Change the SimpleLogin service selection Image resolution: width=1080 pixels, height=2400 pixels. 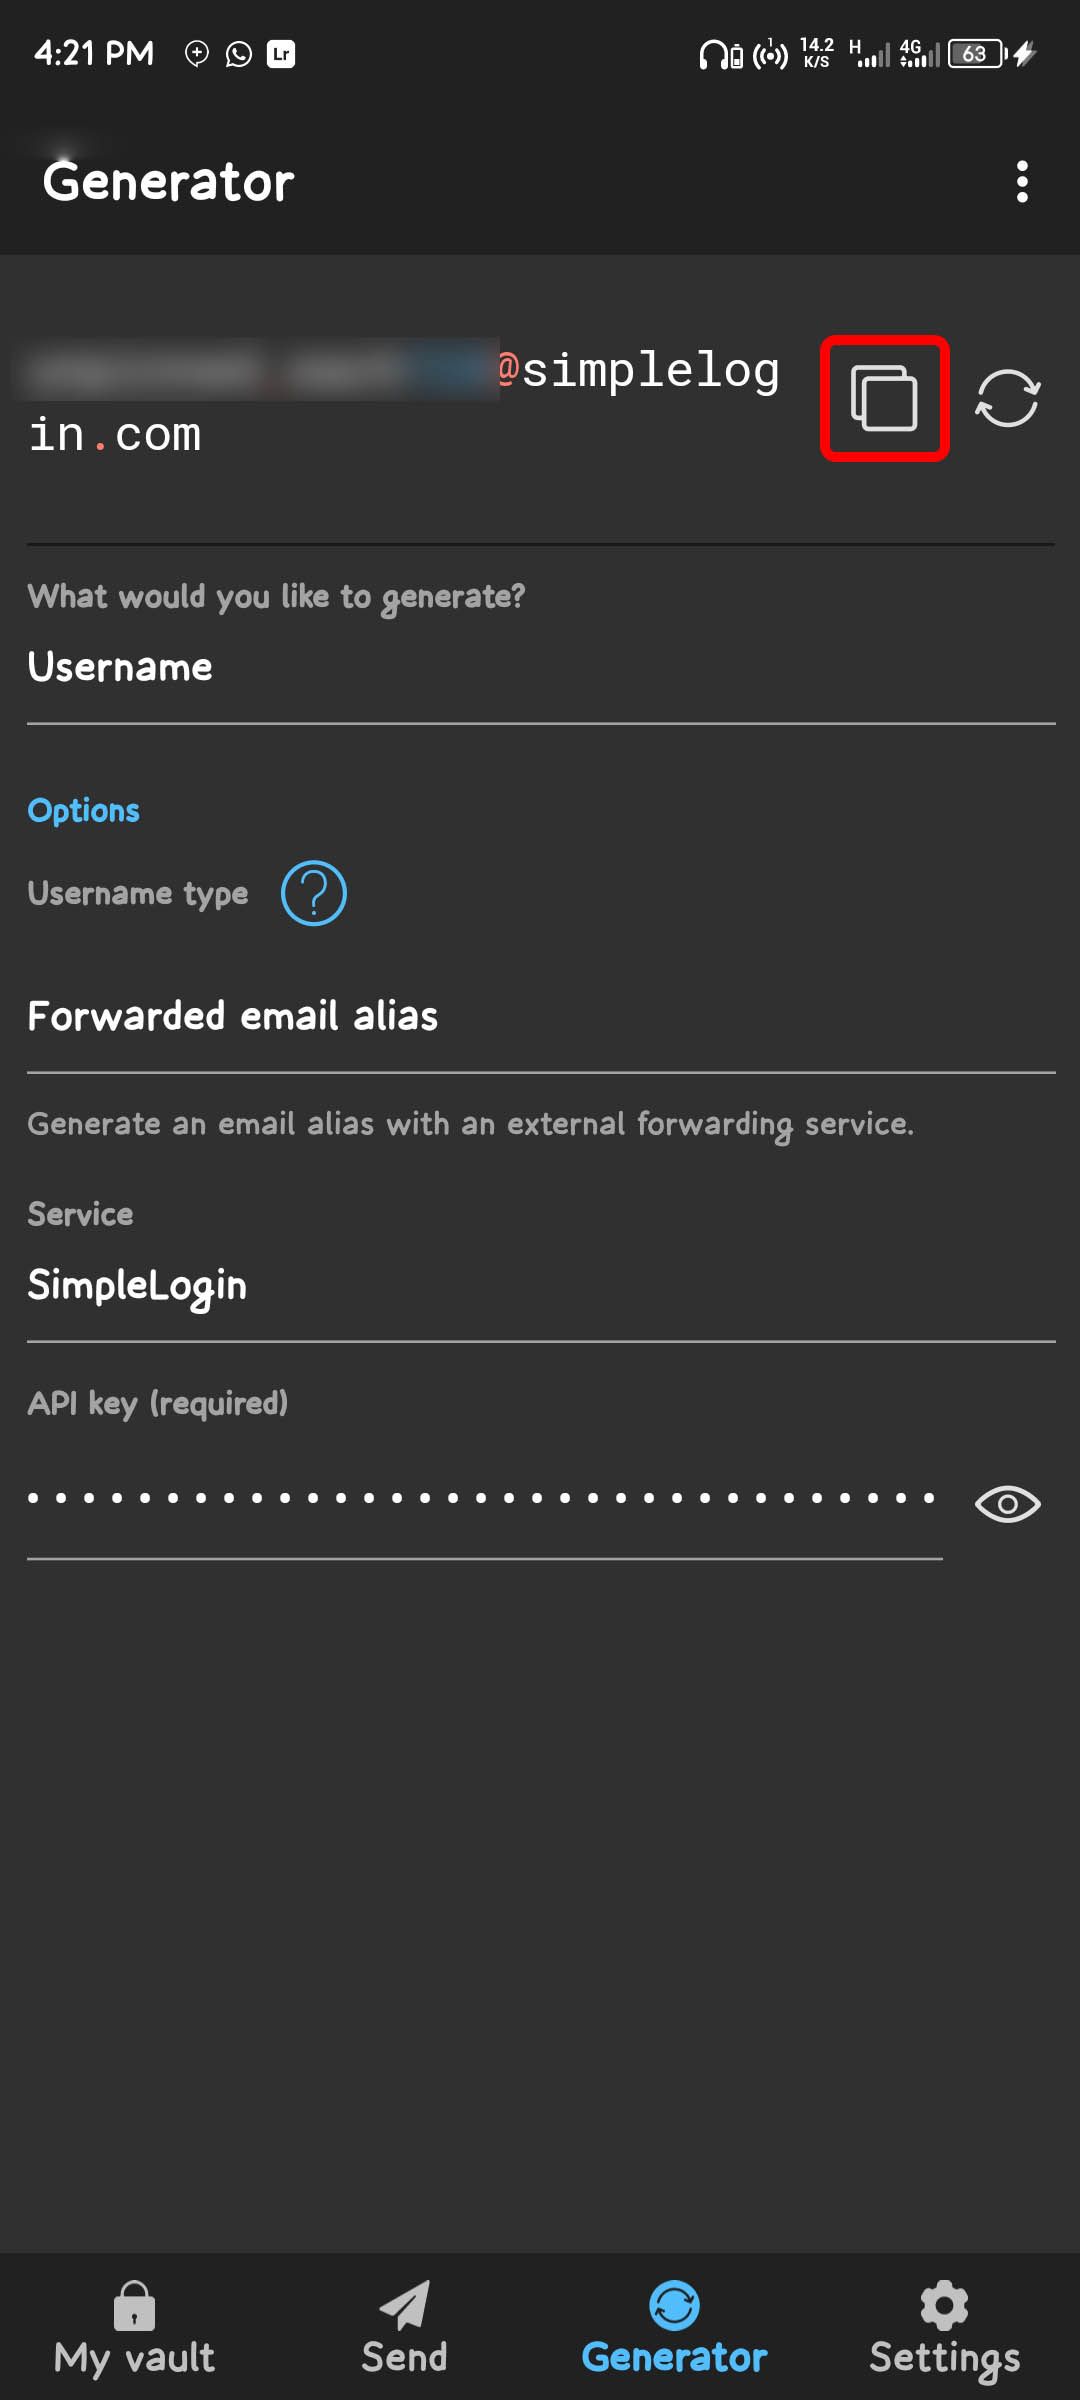click(540, 1285)
